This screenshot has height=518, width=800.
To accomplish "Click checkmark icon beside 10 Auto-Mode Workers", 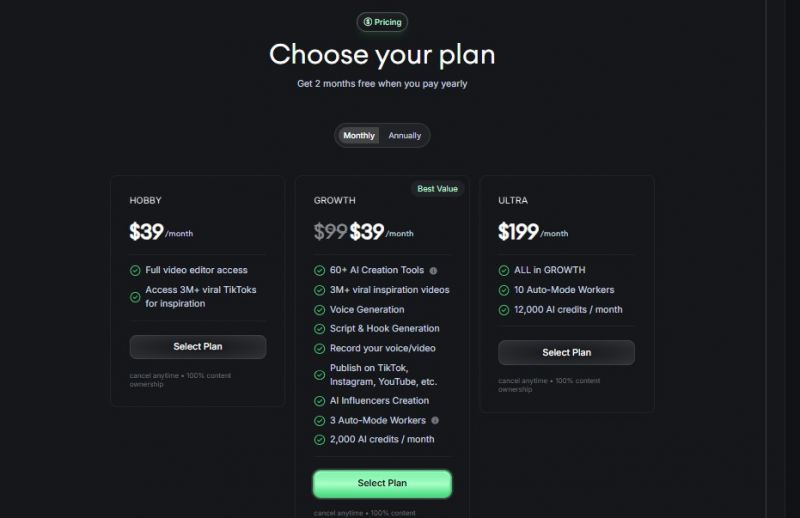I will tap(504, 290).
